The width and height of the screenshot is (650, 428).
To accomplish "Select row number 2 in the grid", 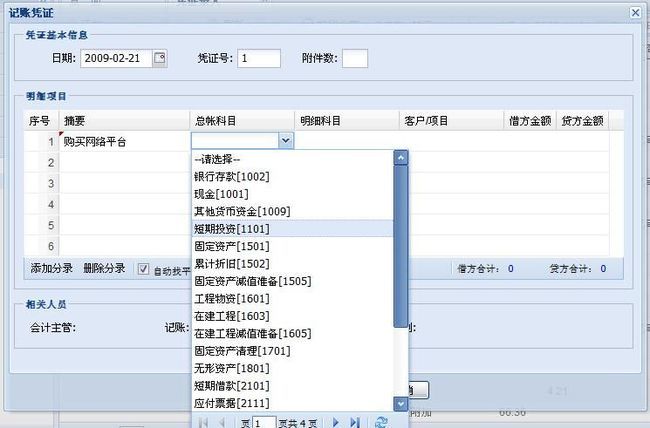I will (x=41, y=163).
